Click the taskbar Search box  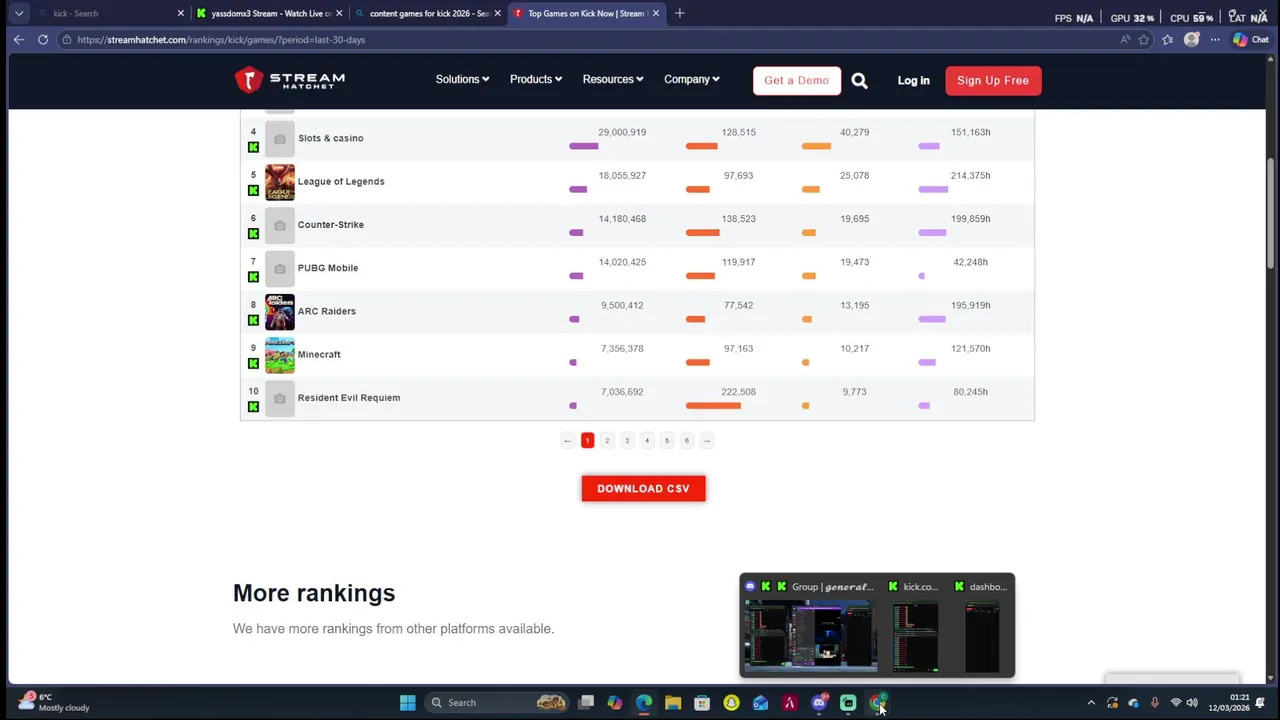coord(495,702)
